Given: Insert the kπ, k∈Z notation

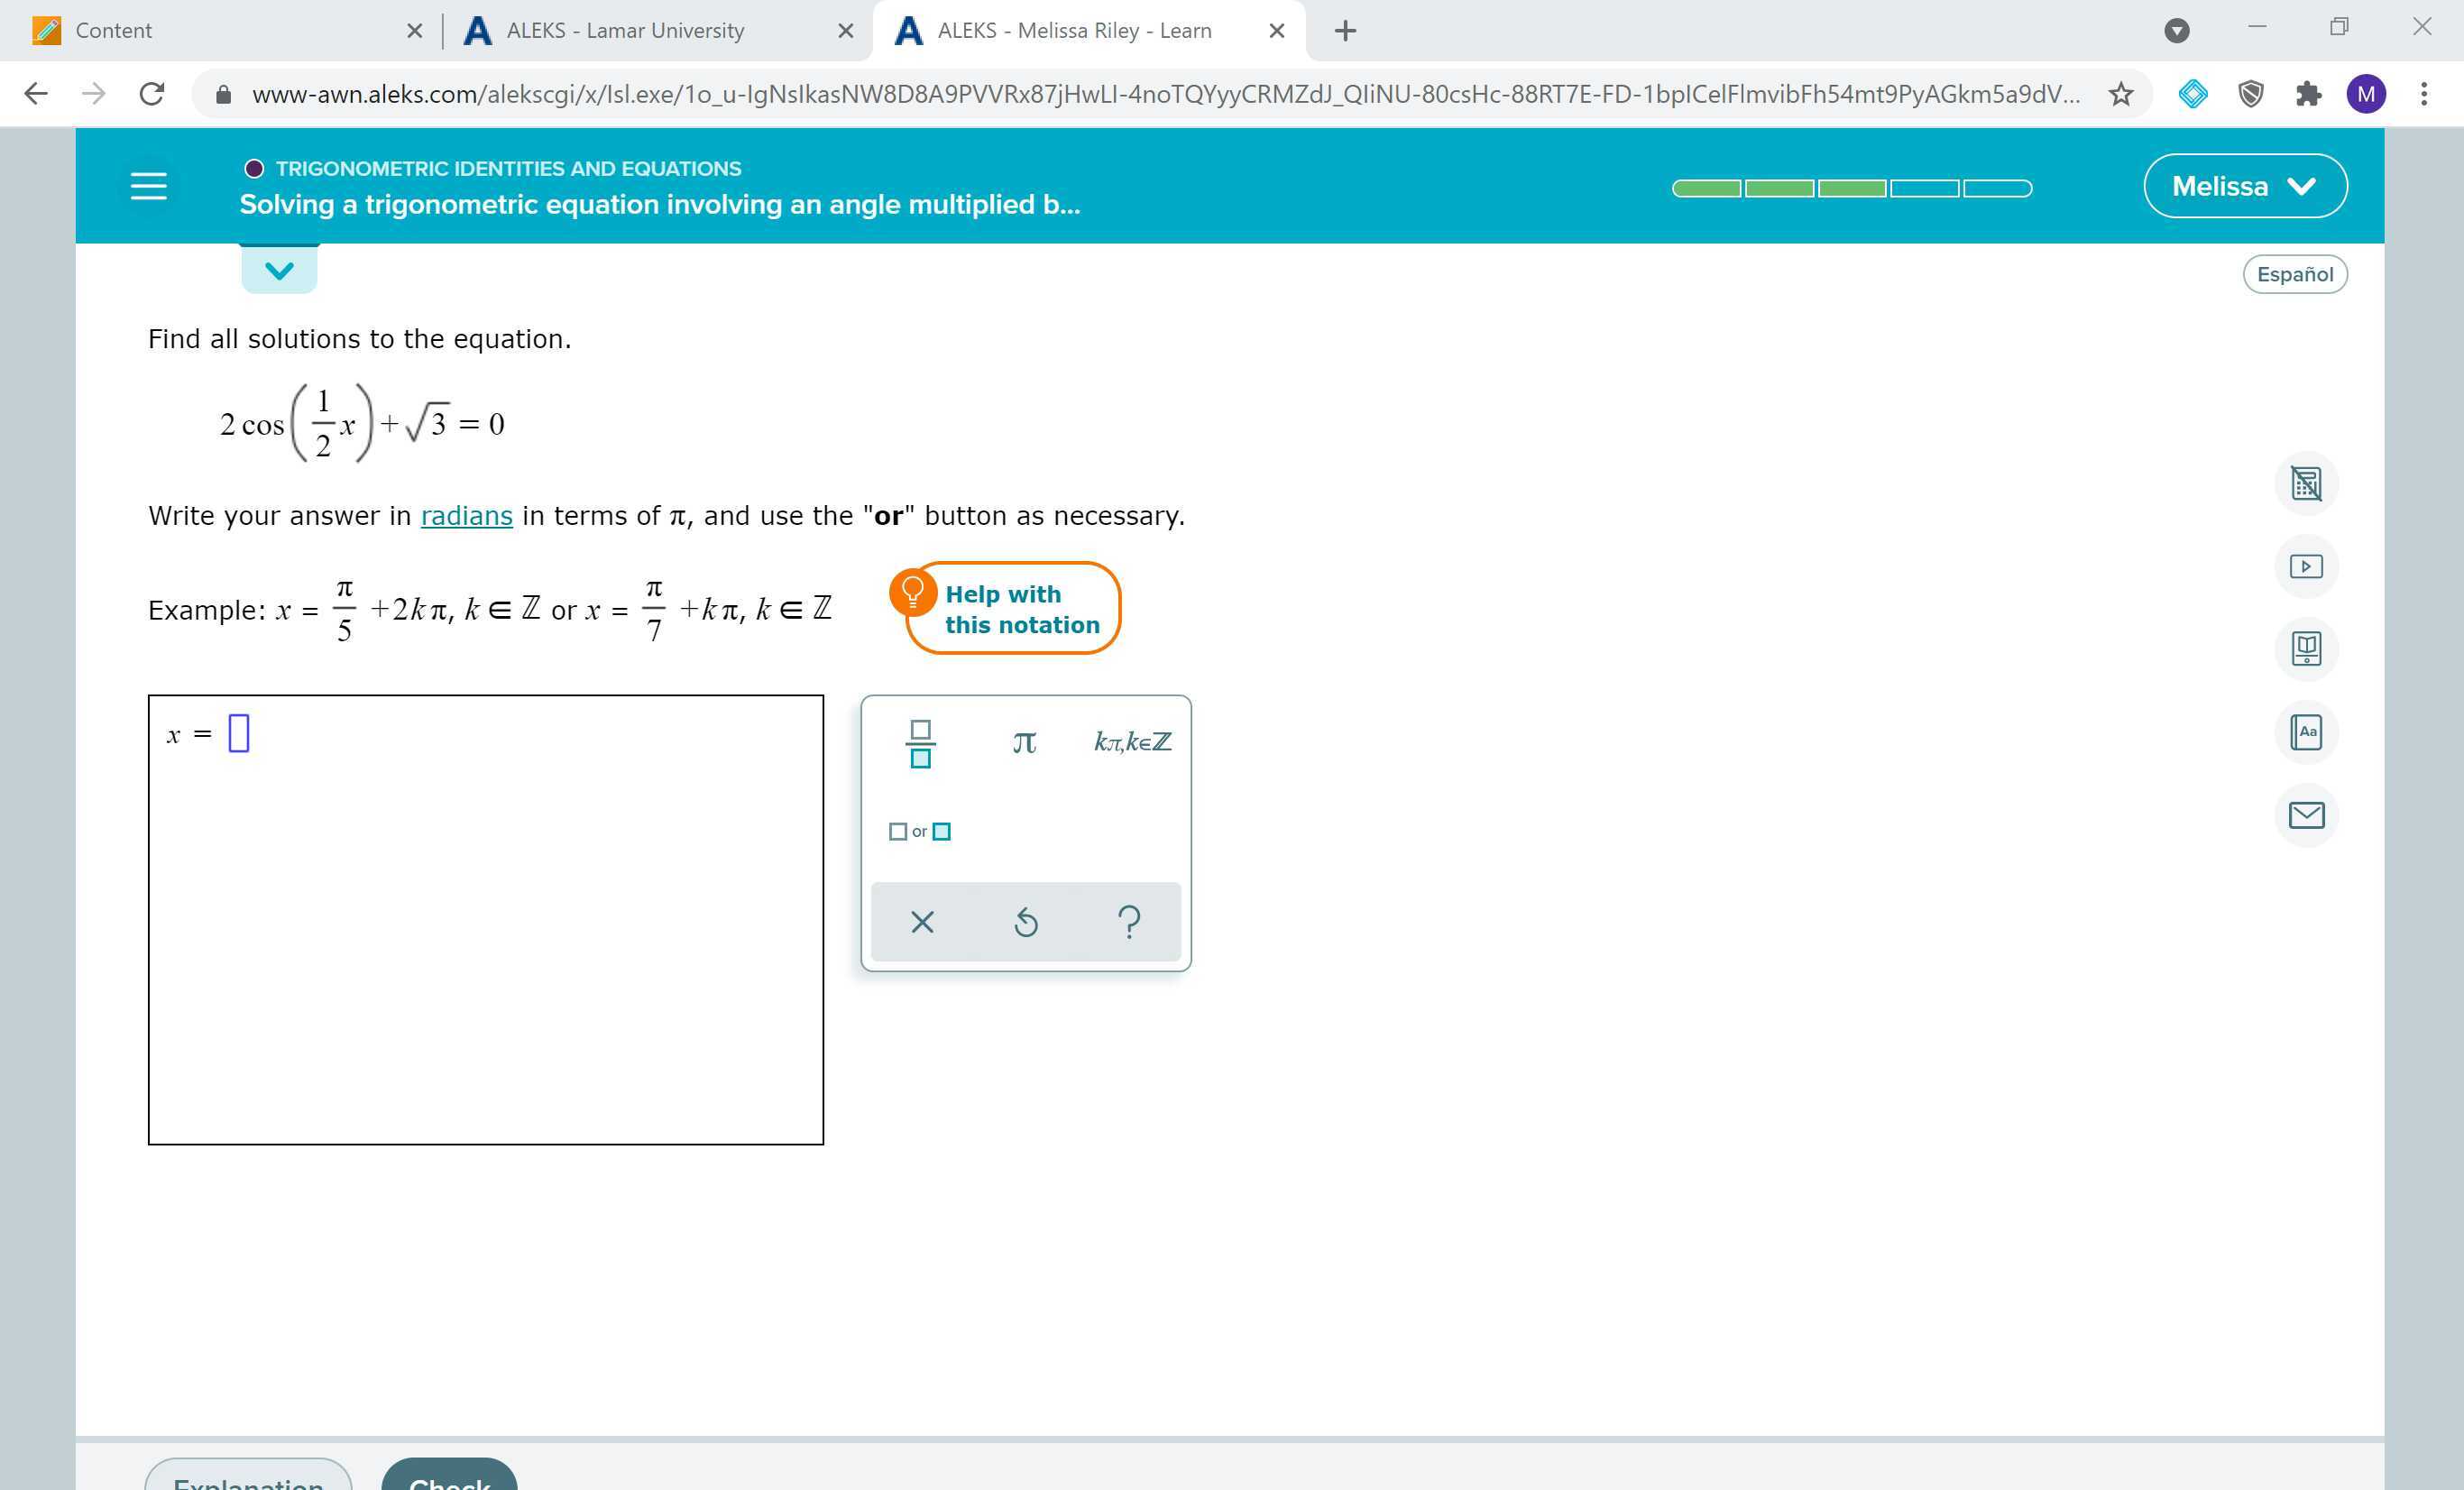Looking at the screenshot, I should click(x=1132, y=742).
